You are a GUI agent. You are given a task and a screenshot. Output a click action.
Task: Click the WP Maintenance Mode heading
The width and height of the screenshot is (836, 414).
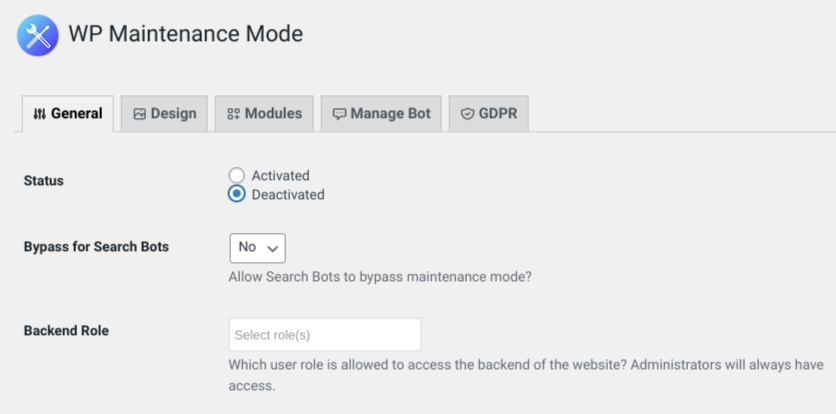(186, 34)
